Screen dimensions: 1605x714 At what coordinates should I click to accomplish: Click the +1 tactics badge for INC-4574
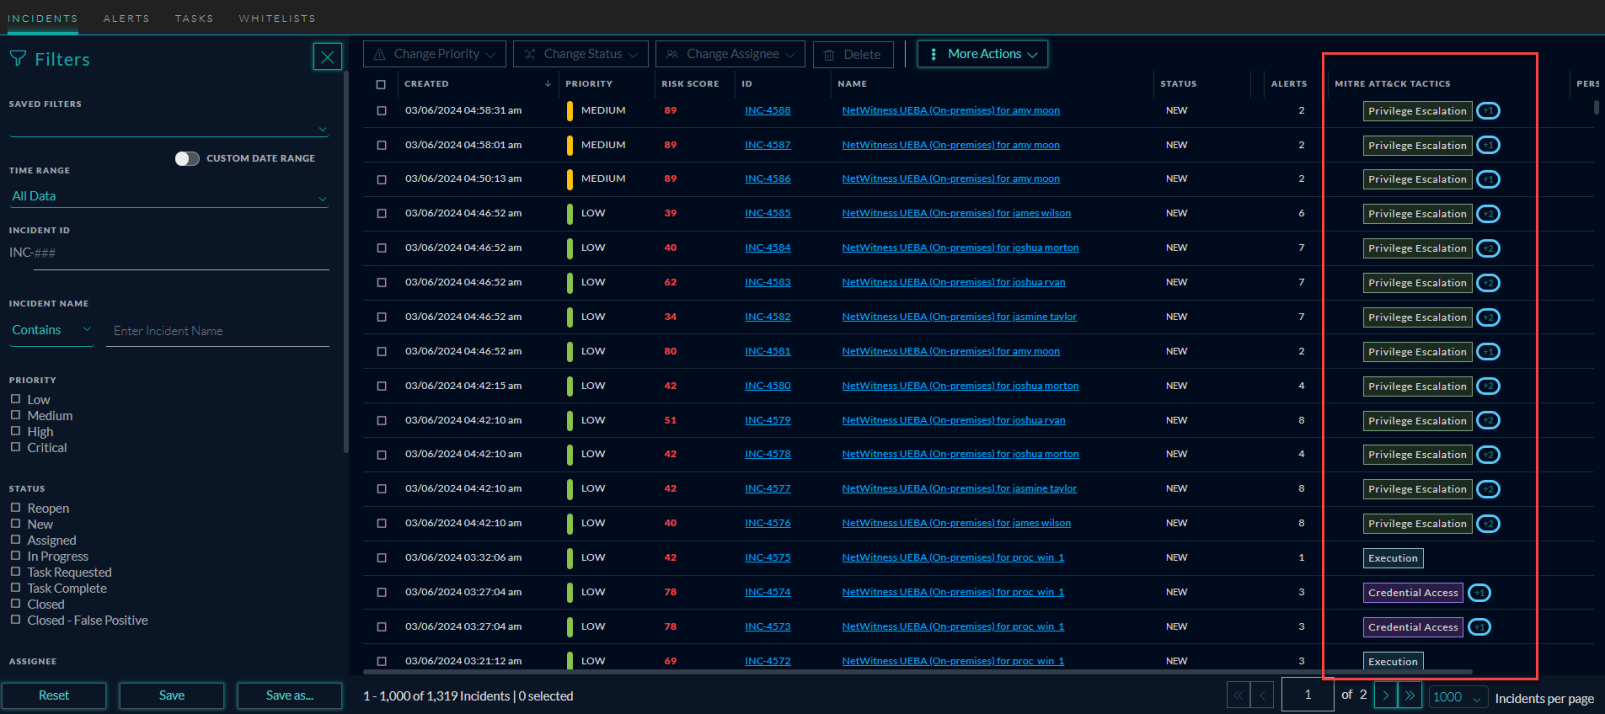pos(1479,593)
